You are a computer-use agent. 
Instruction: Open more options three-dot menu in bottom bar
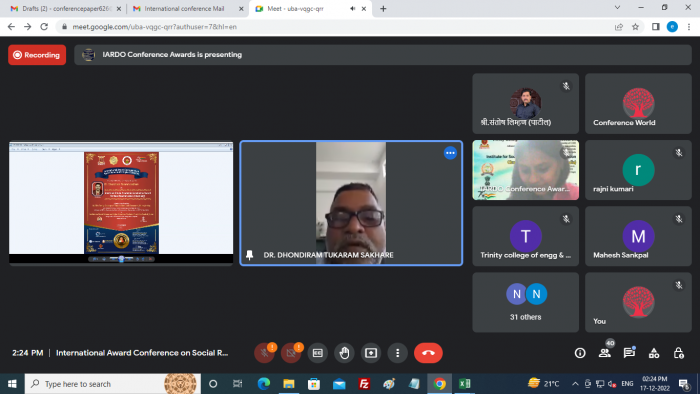coord(398,353)
